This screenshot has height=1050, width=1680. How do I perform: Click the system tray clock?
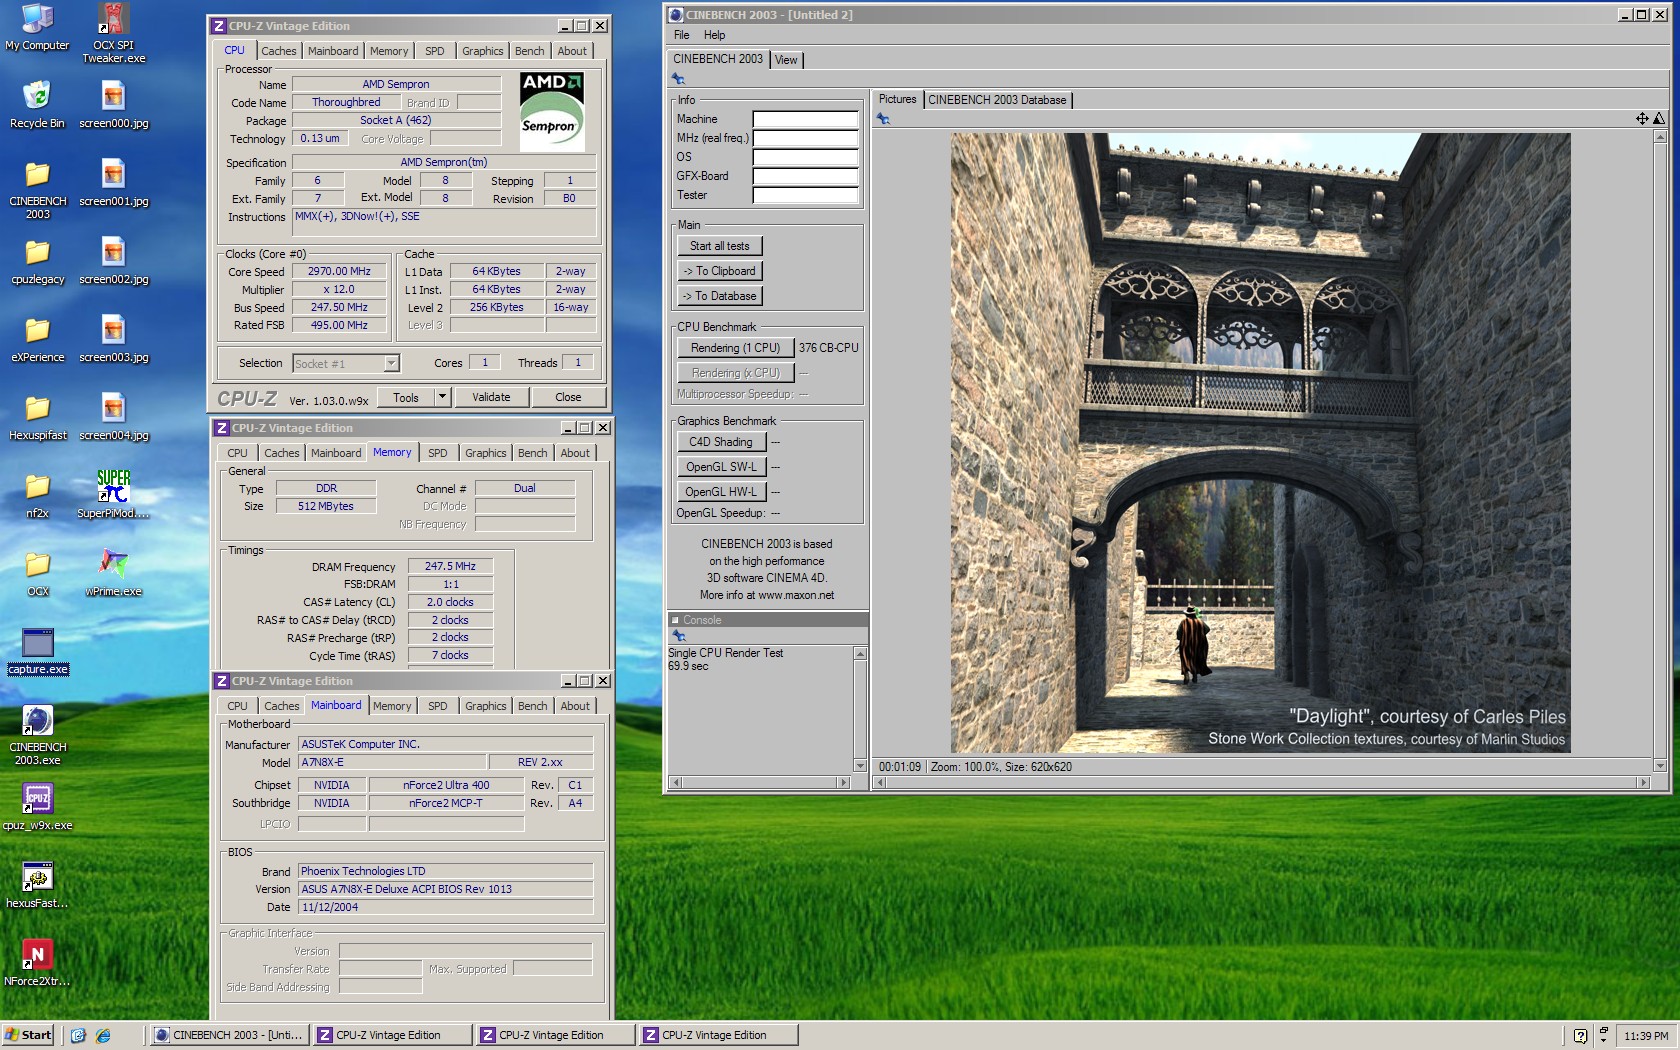click(1646, 1037)
